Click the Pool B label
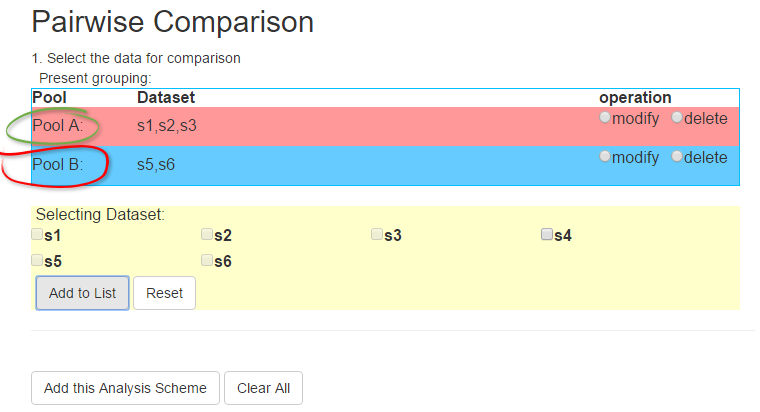760x412 pixels. click(x=58, y=164)
